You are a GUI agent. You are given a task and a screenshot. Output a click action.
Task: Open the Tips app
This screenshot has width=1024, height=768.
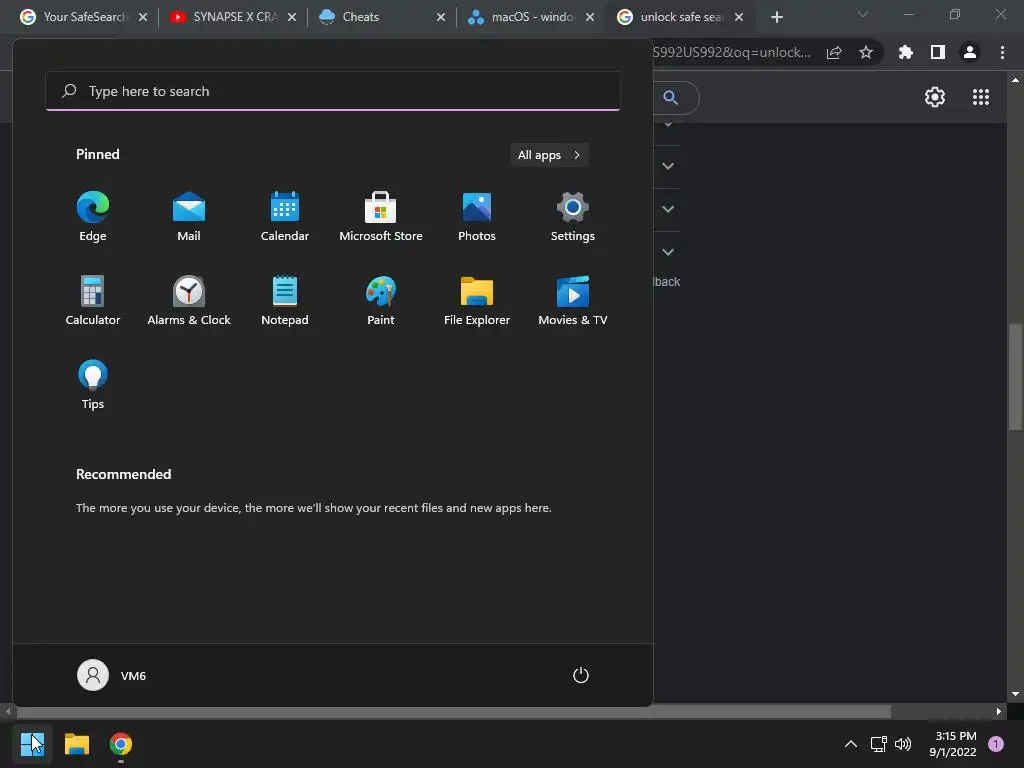[93, 385]
